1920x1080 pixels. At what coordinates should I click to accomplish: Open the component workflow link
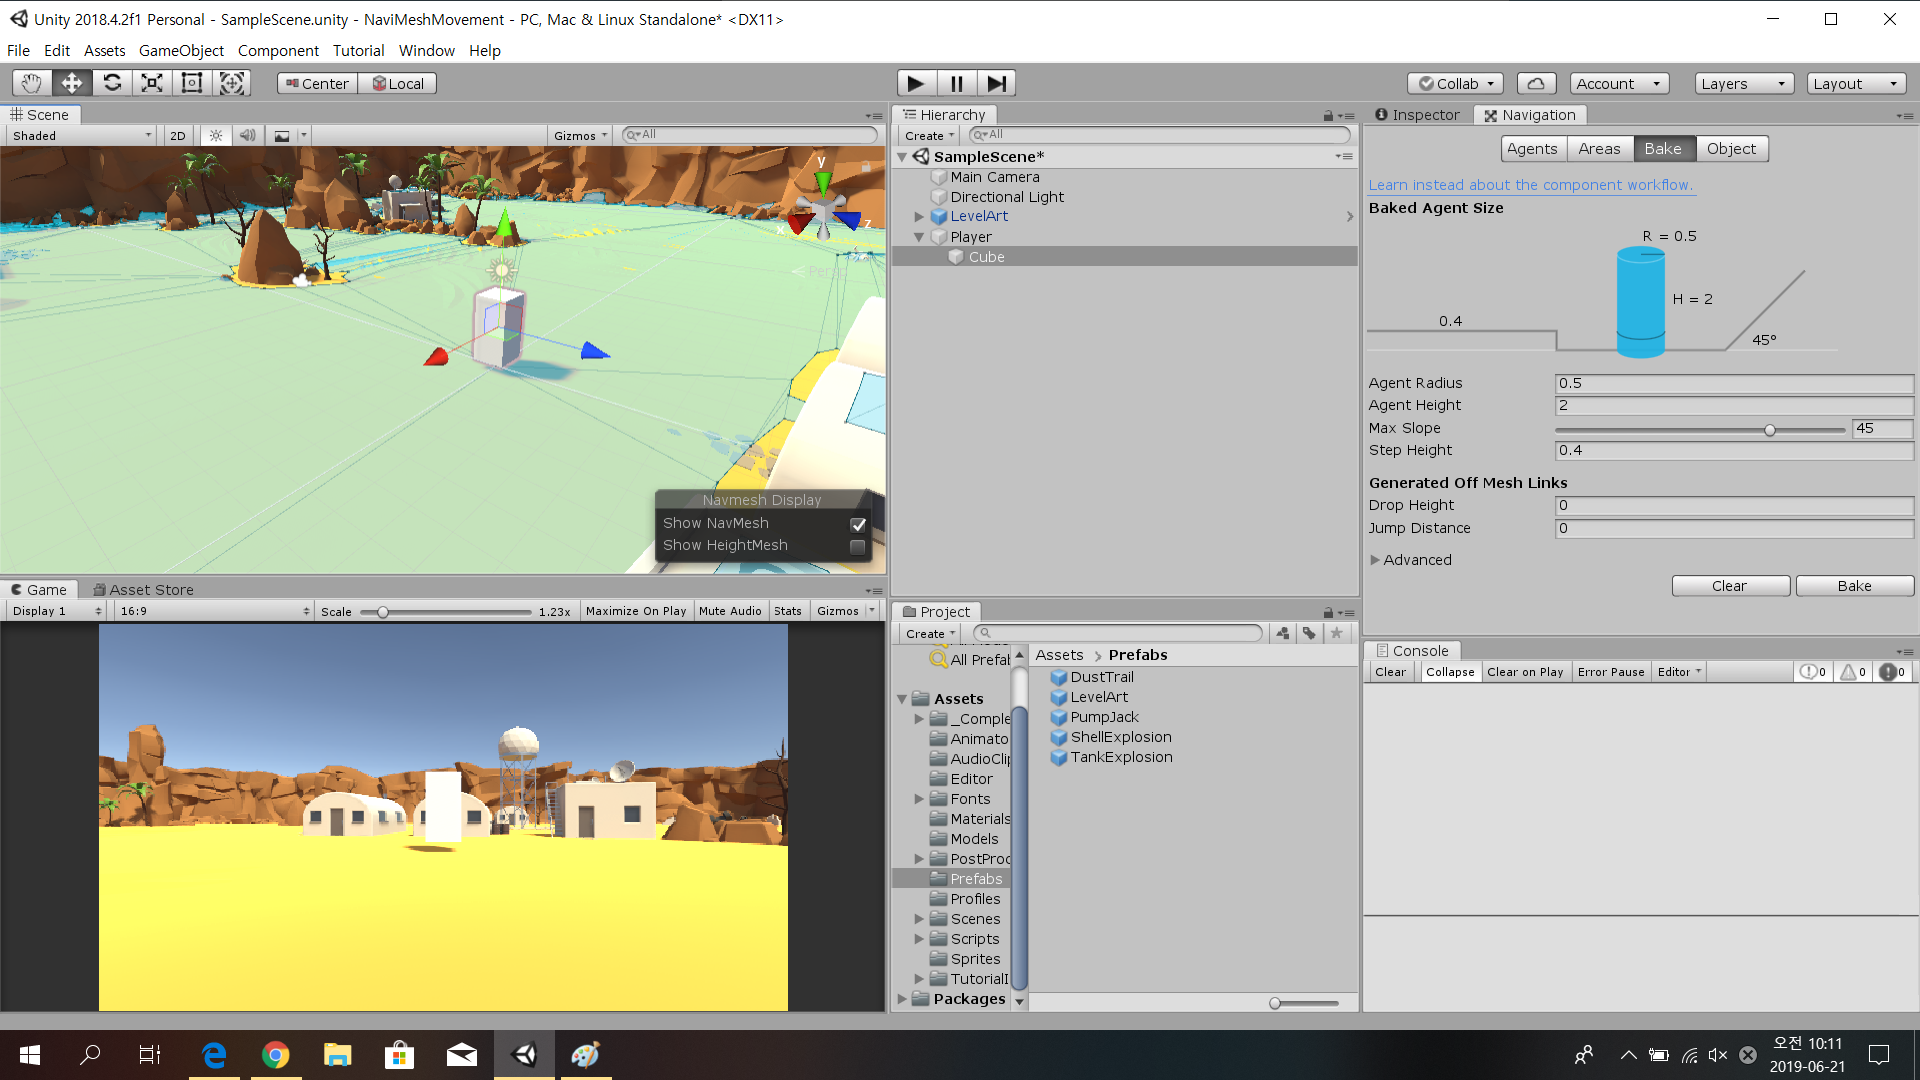(1530, 185)
